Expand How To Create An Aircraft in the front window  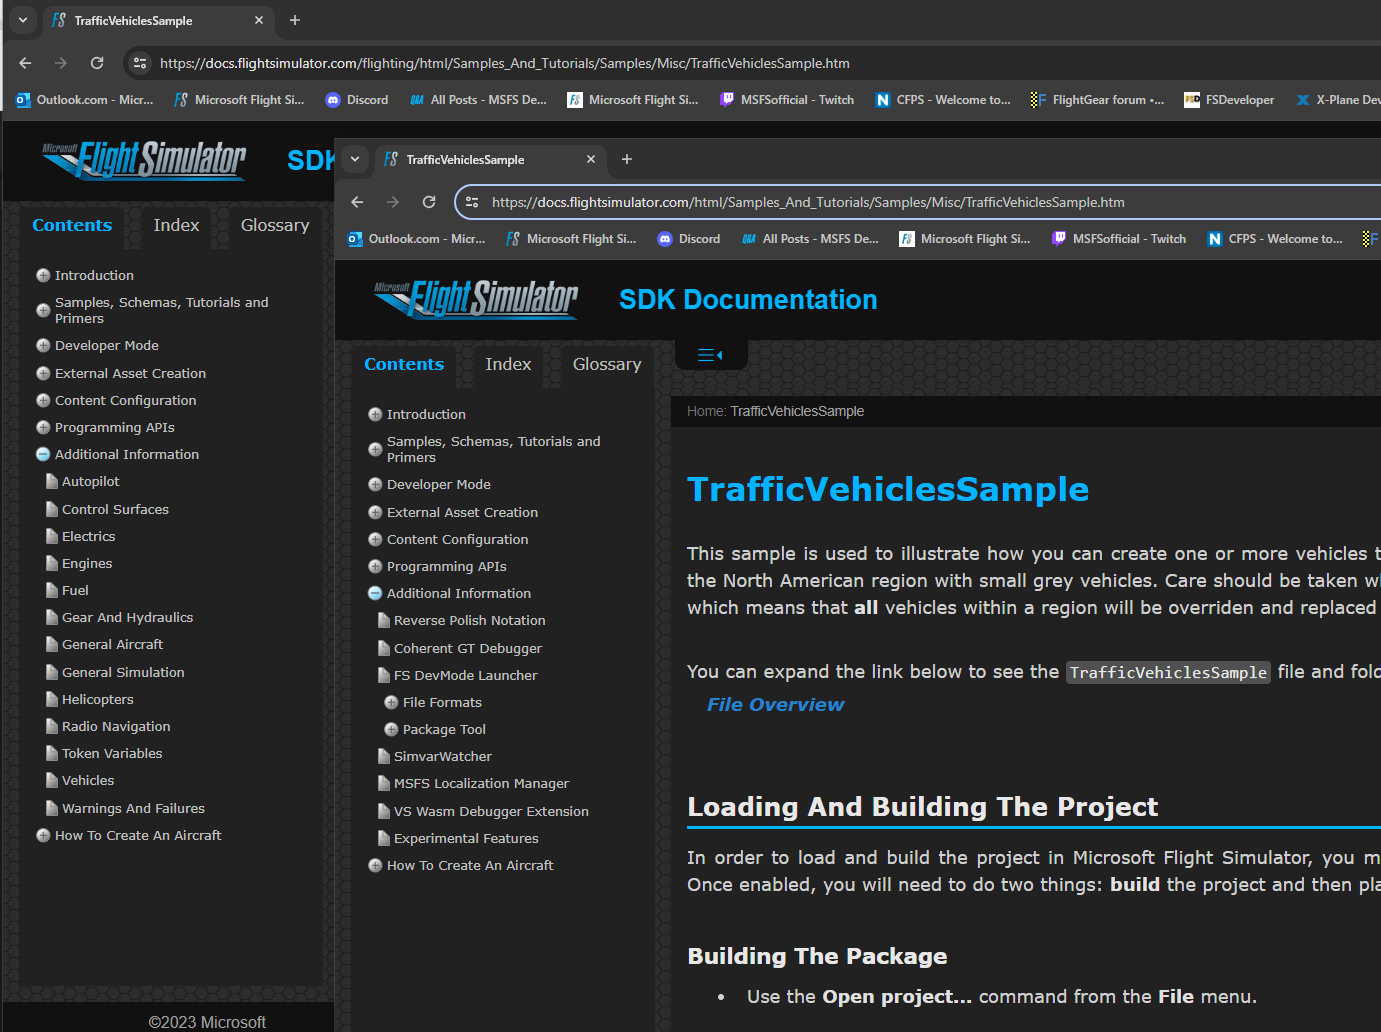[375, 865]
